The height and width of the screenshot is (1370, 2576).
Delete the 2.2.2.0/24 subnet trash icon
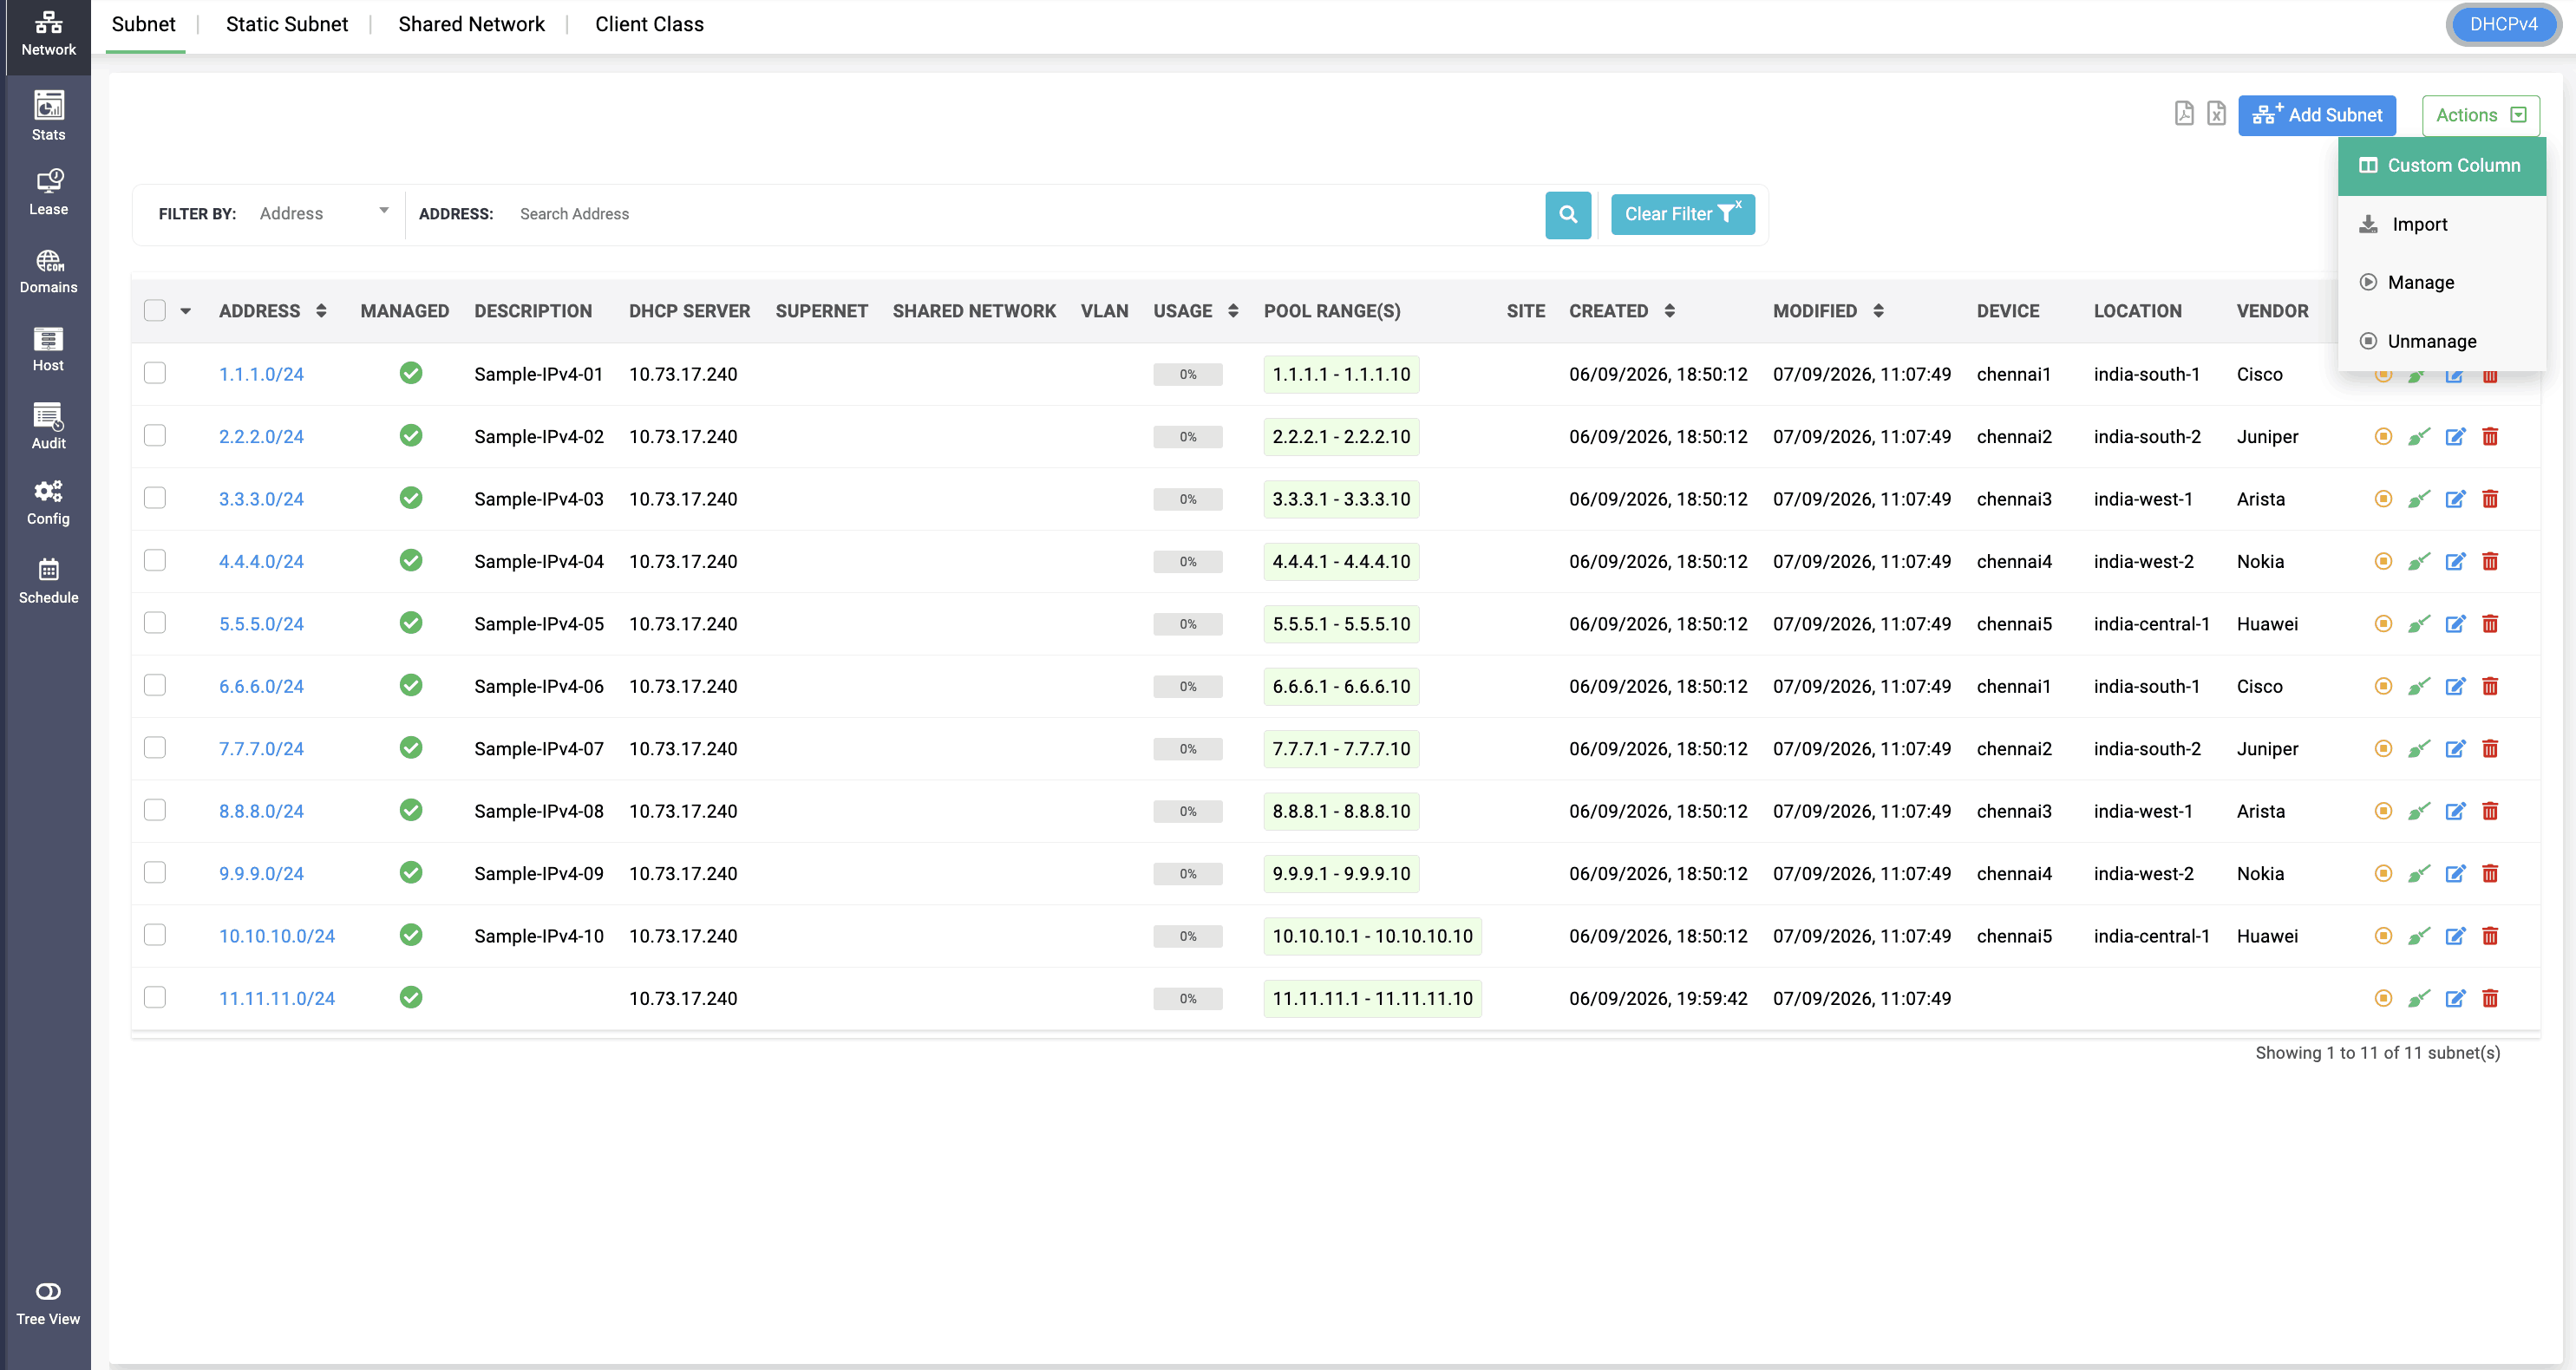(x=2490, y=436)
